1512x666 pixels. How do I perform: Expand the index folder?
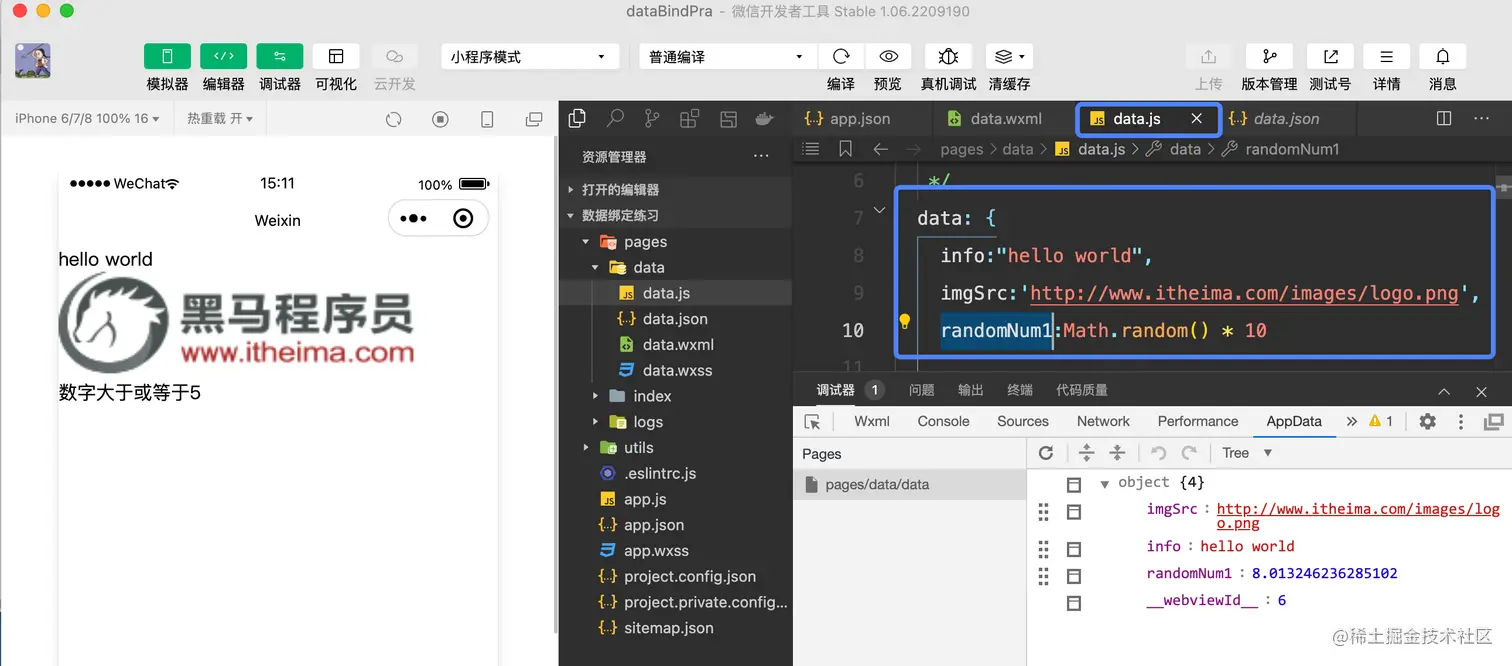(x=676, y=396)
